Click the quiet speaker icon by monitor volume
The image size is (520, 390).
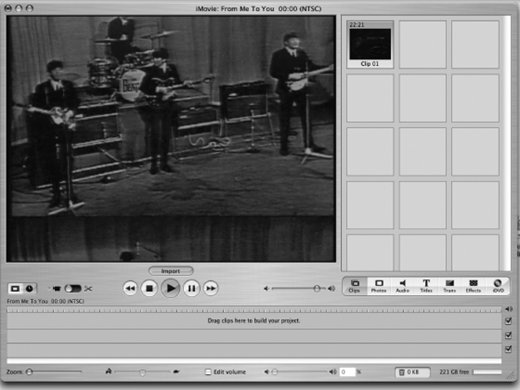coord(266,289)
